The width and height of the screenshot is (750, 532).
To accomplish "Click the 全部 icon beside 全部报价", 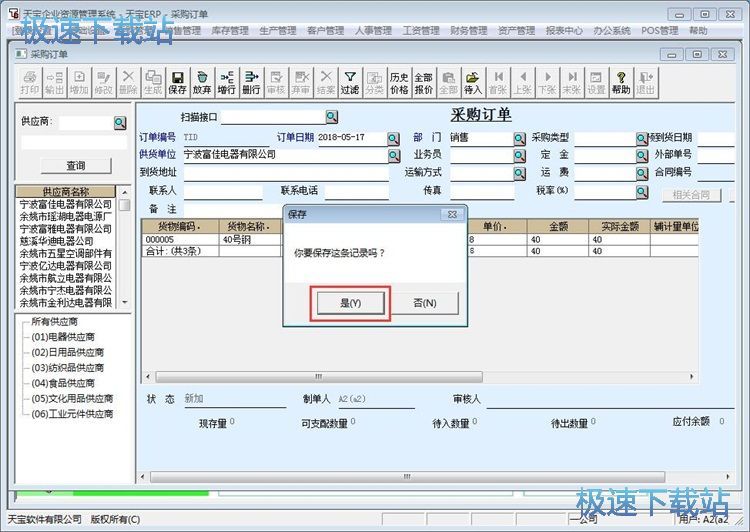I will point(448,83).
